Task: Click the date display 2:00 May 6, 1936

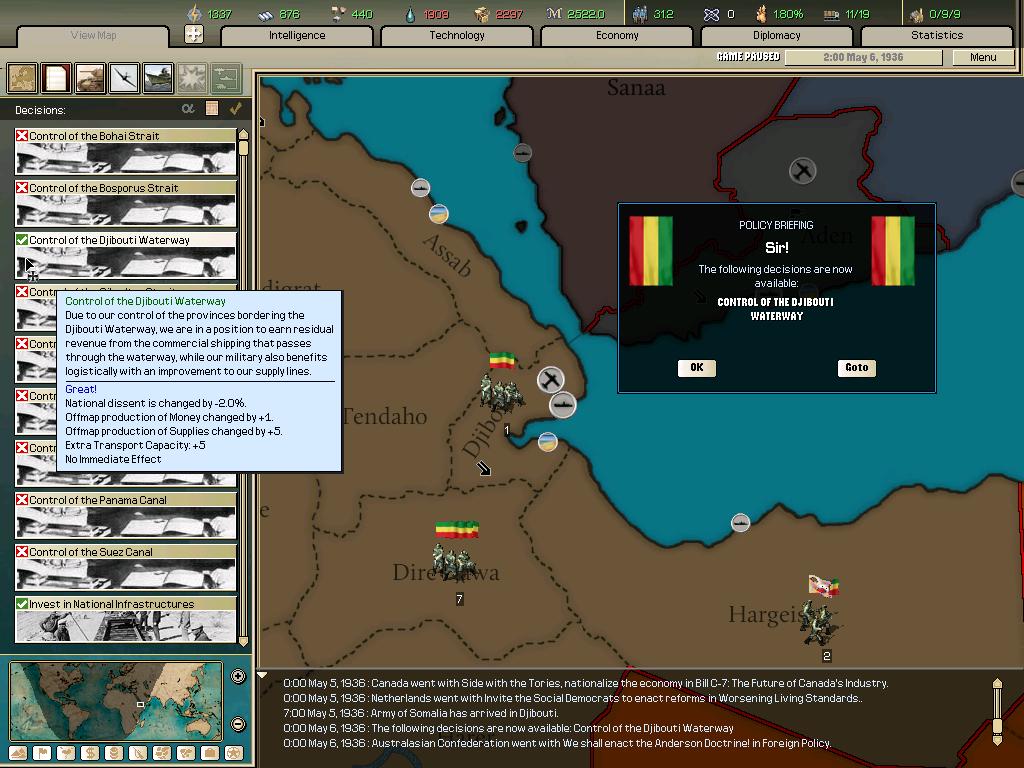Action: pos(863,57)
